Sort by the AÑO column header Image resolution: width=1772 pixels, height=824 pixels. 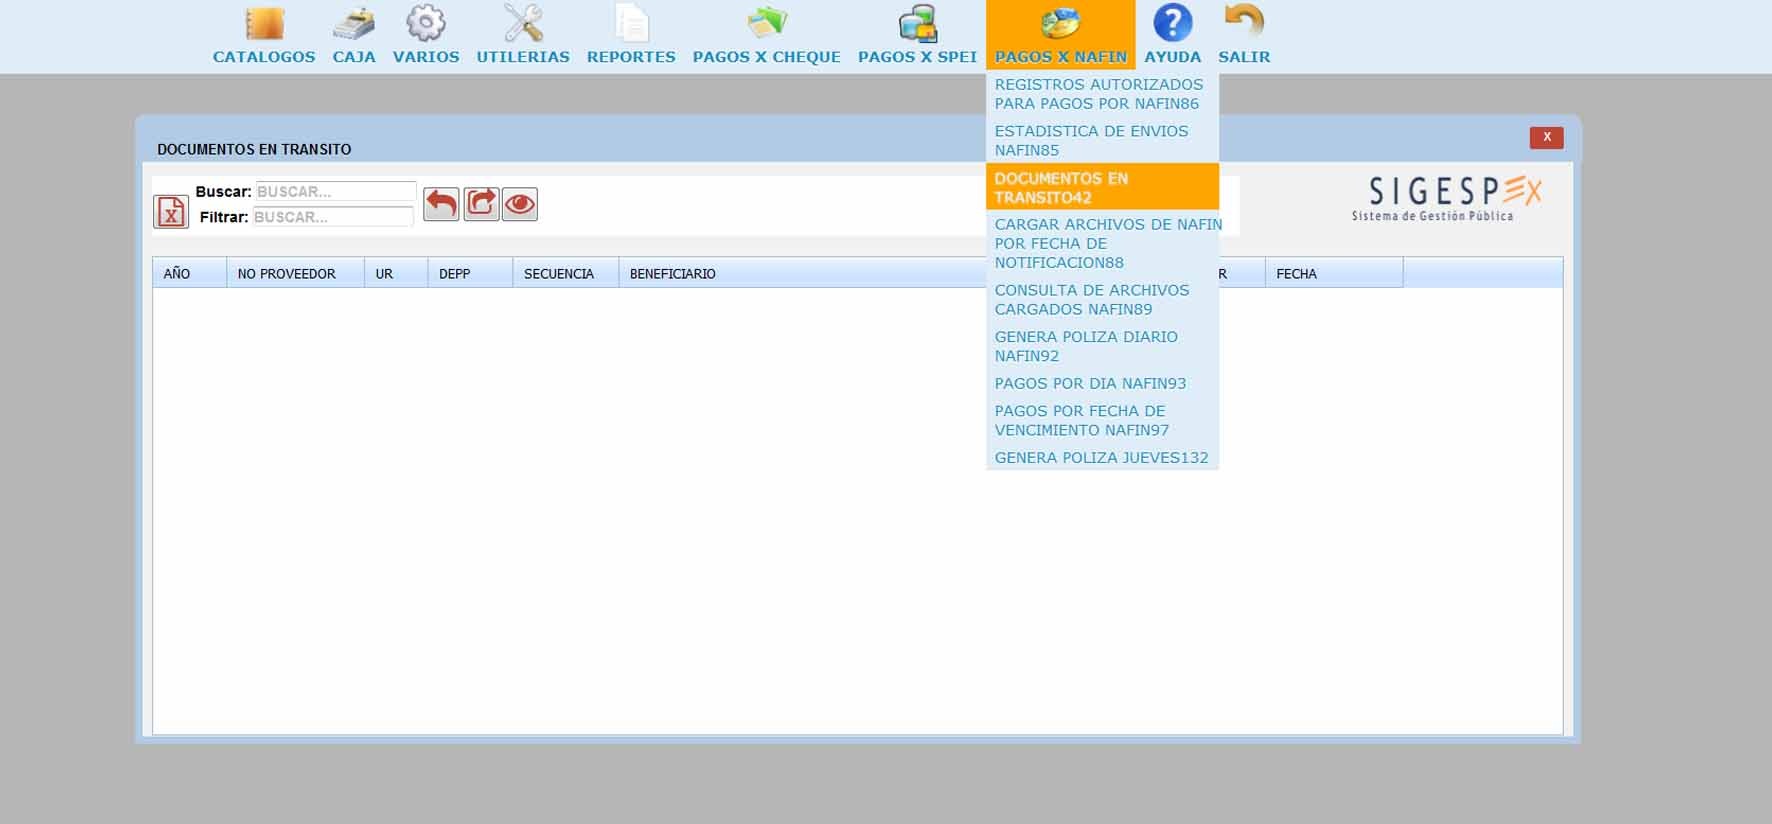[x=190, y=273]
